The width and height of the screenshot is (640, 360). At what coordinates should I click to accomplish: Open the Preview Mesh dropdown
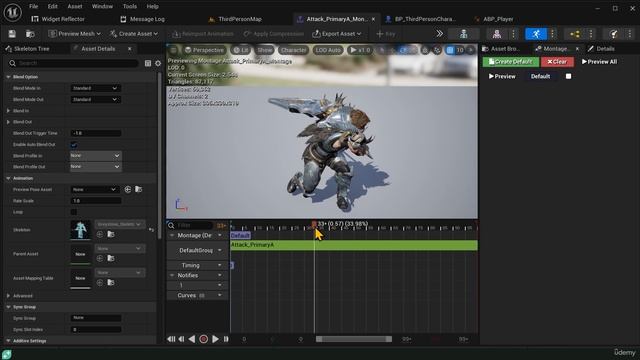(74, 34)
